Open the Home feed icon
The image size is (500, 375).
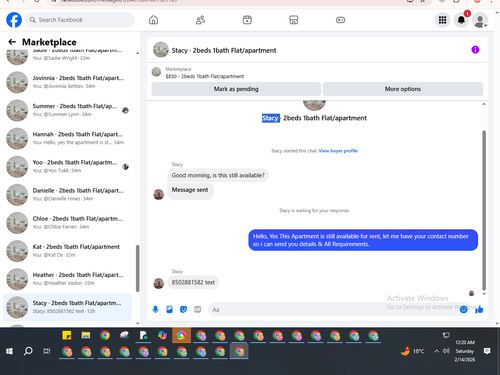[x=153, y=20]
